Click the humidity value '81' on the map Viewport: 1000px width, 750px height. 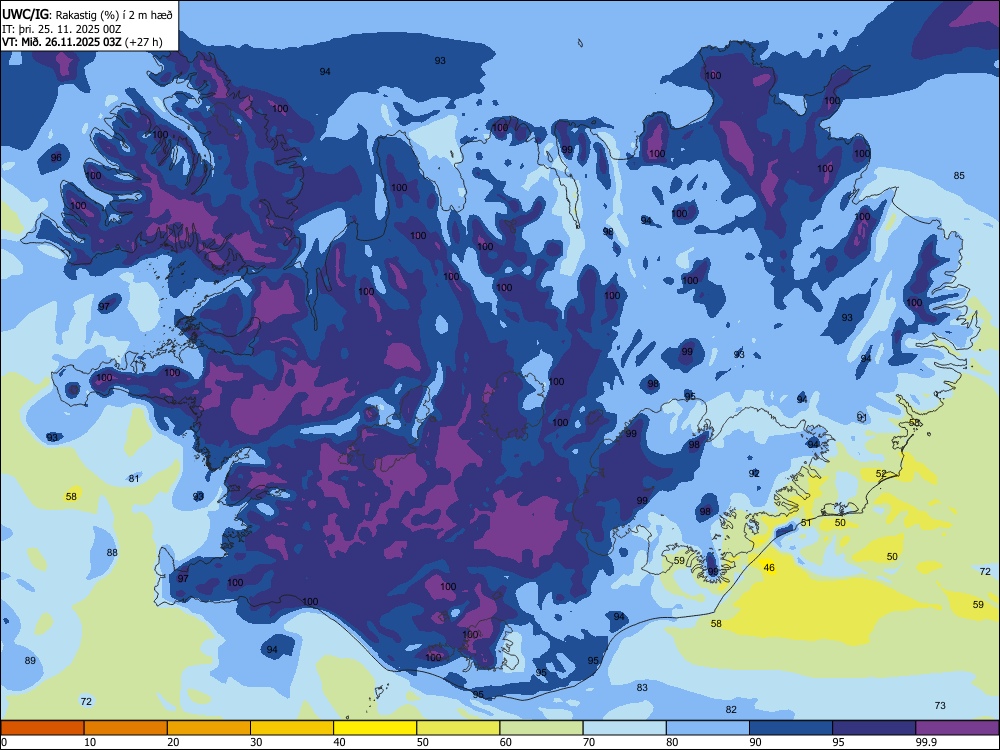(134, 479)
